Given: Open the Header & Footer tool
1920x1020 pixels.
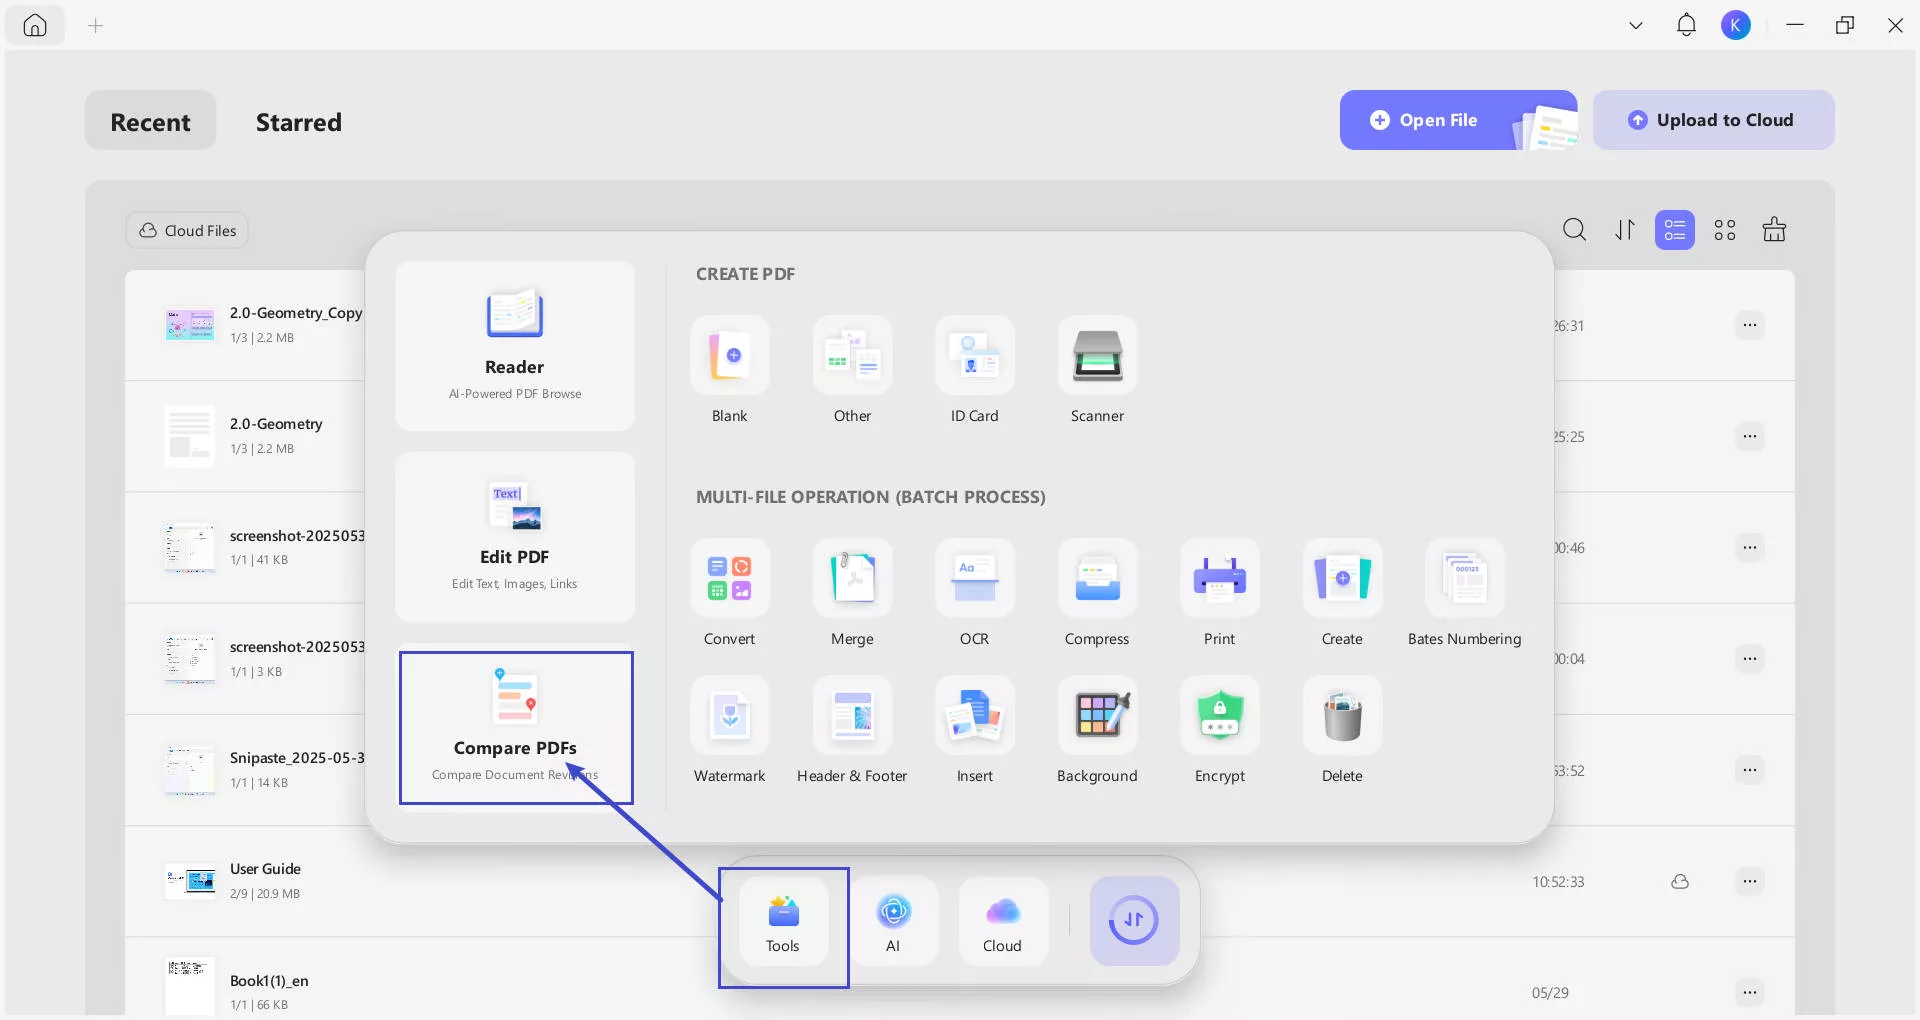Looking at the screenshot, I should [852, 716].
